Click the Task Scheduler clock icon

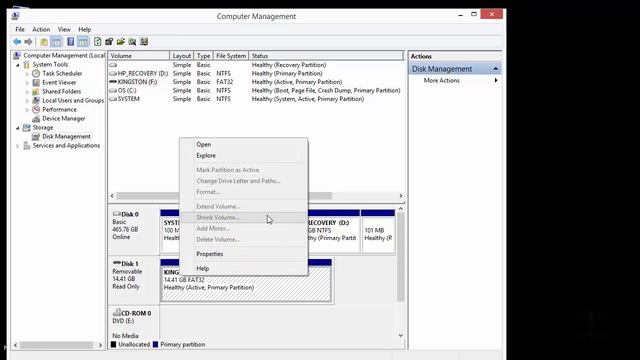pos(36,73)
